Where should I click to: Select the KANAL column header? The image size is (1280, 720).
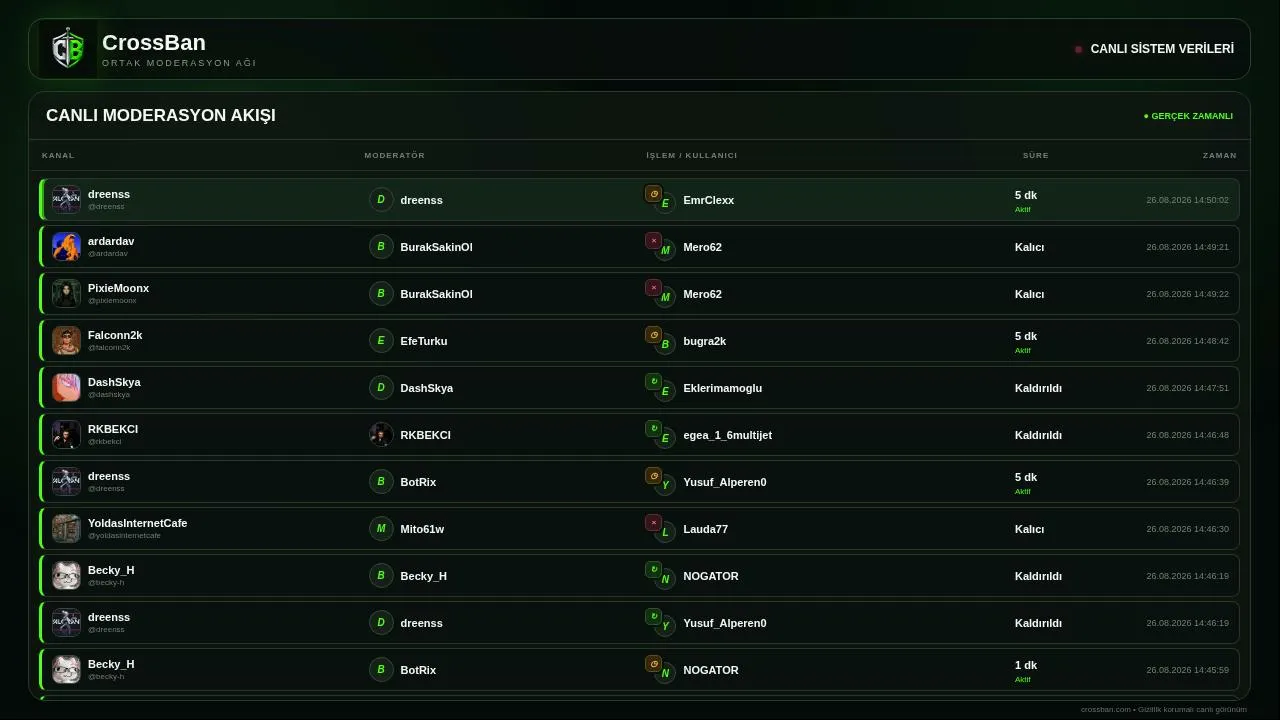pyautogui.click(x=58, y=155)
